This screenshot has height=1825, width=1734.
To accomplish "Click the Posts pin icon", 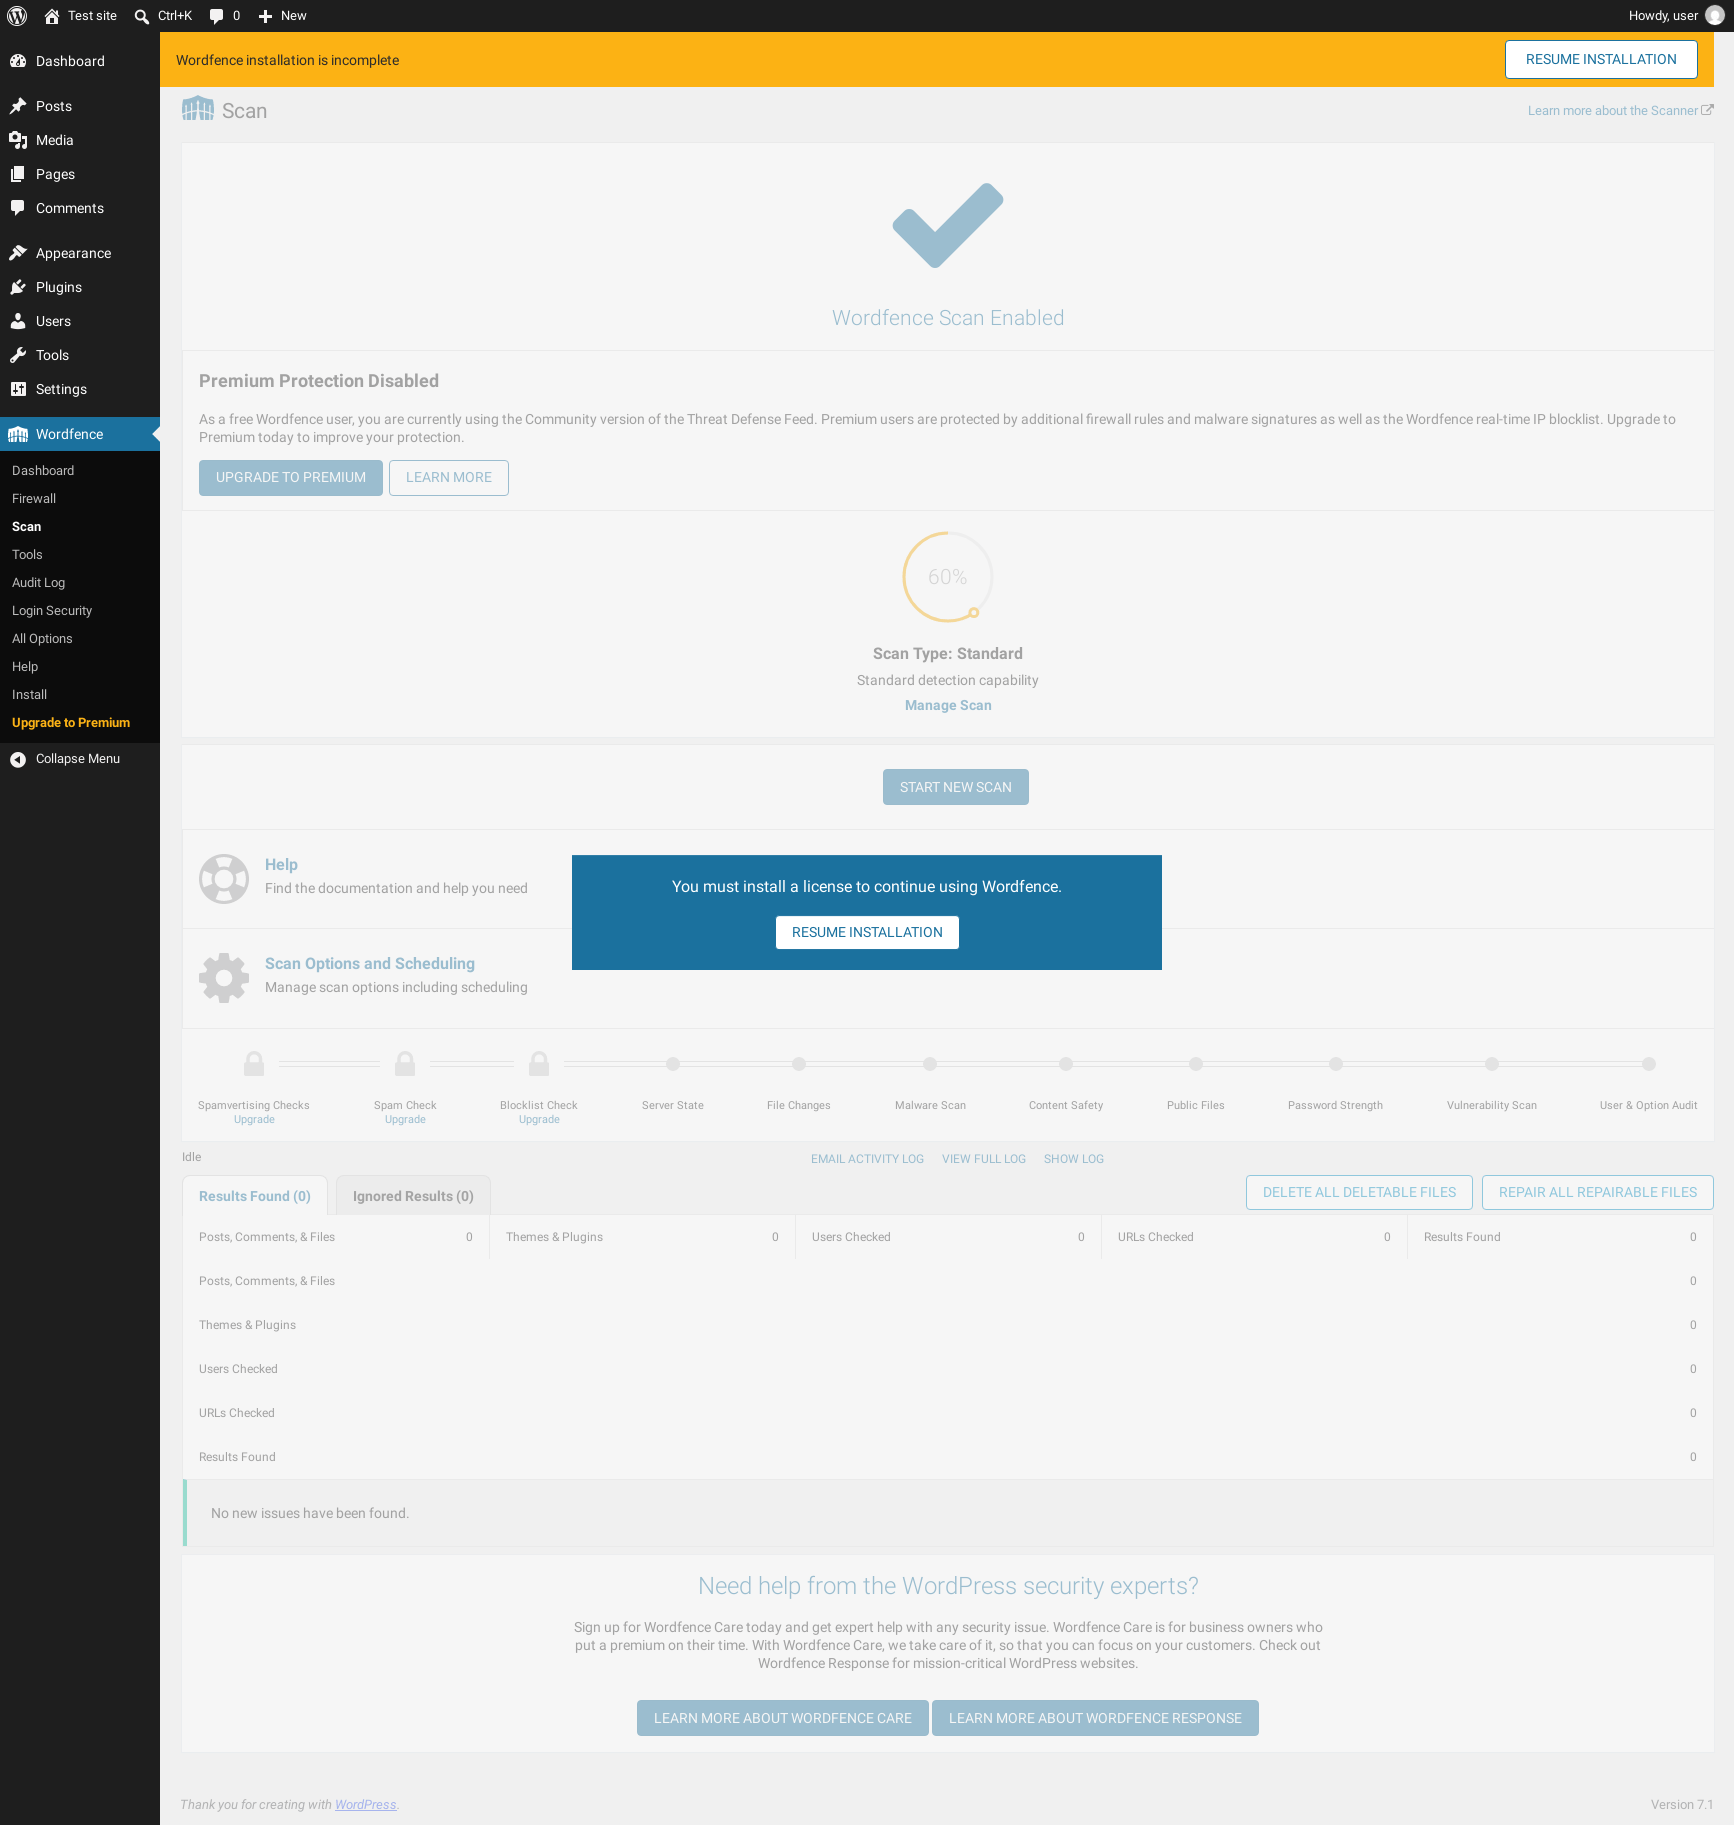I will coord(18,106).
